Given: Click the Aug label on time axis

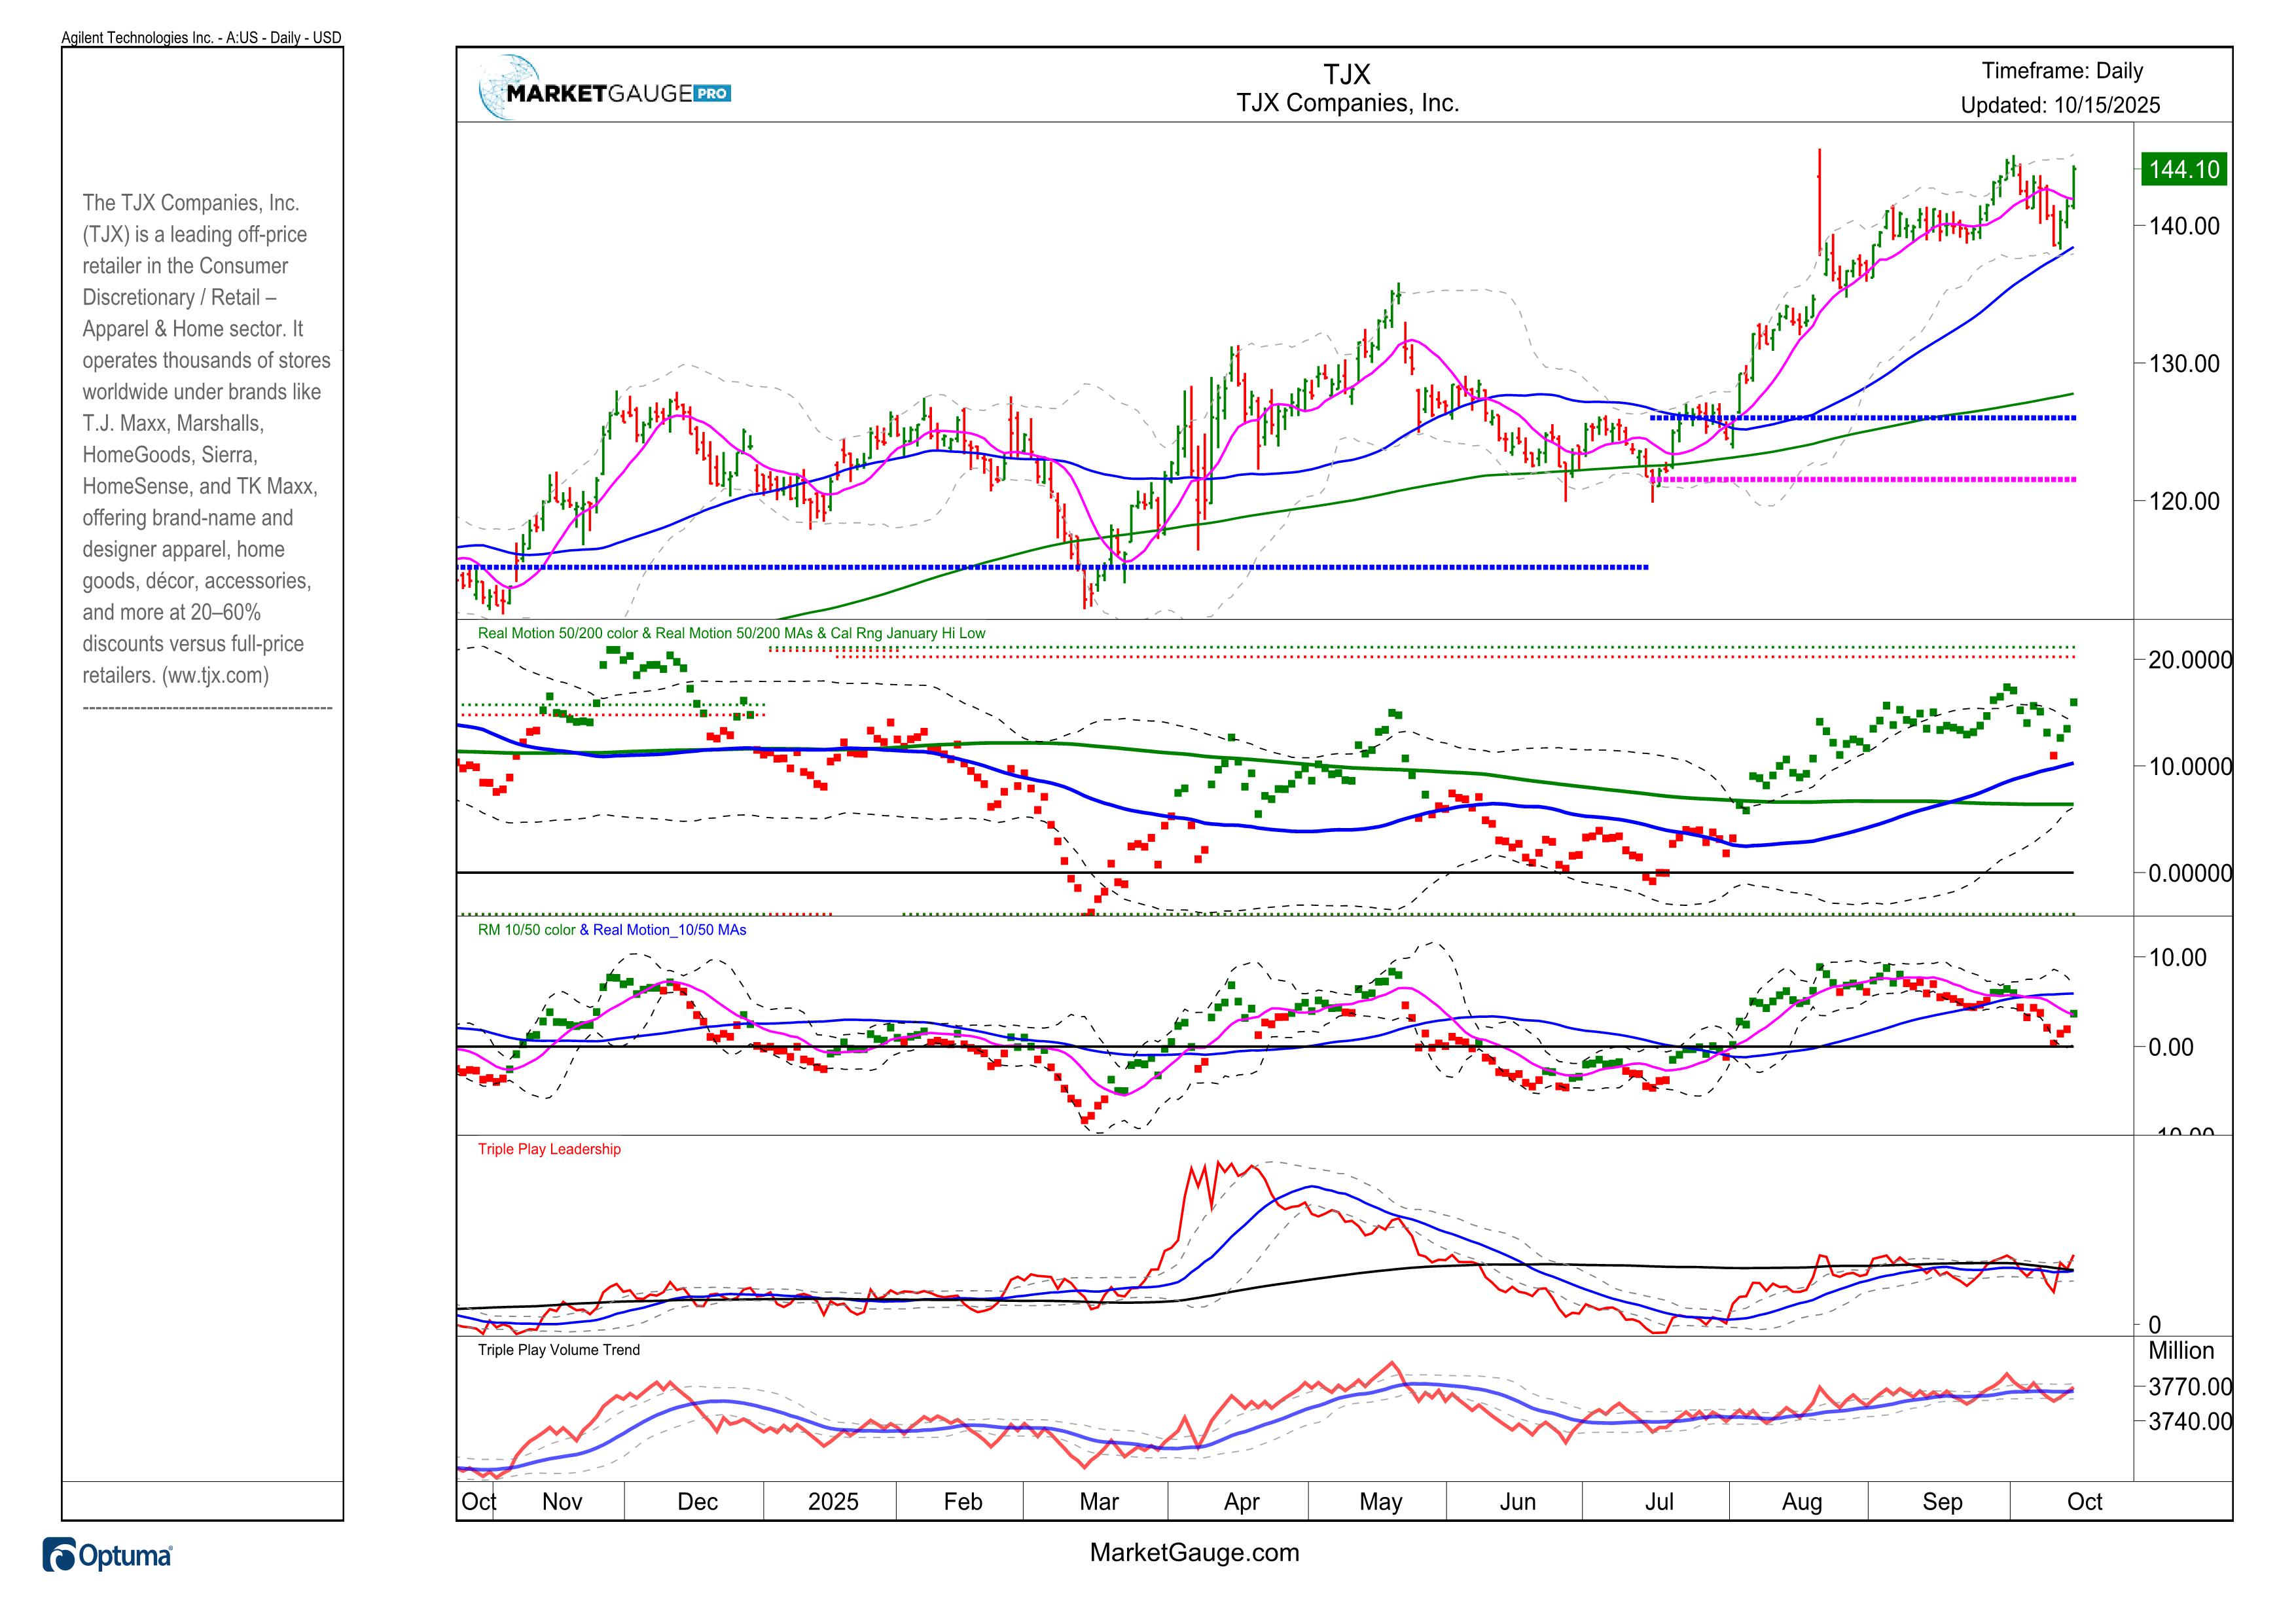Looking at the screenshot, I should 1802,1501.
